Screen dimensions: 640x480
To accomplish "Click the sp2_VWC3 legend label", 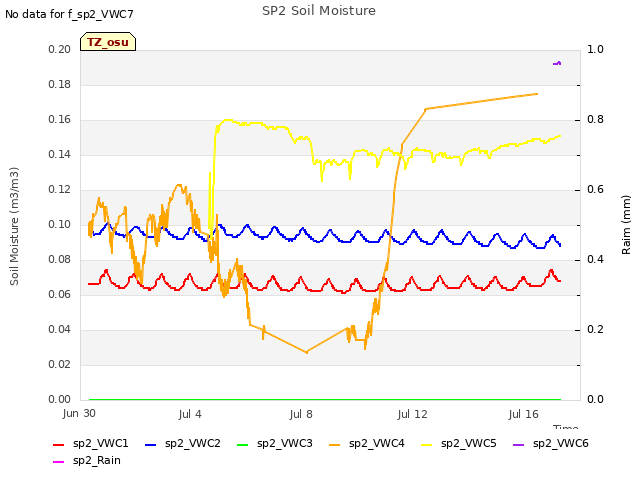I will coord(284,443).
